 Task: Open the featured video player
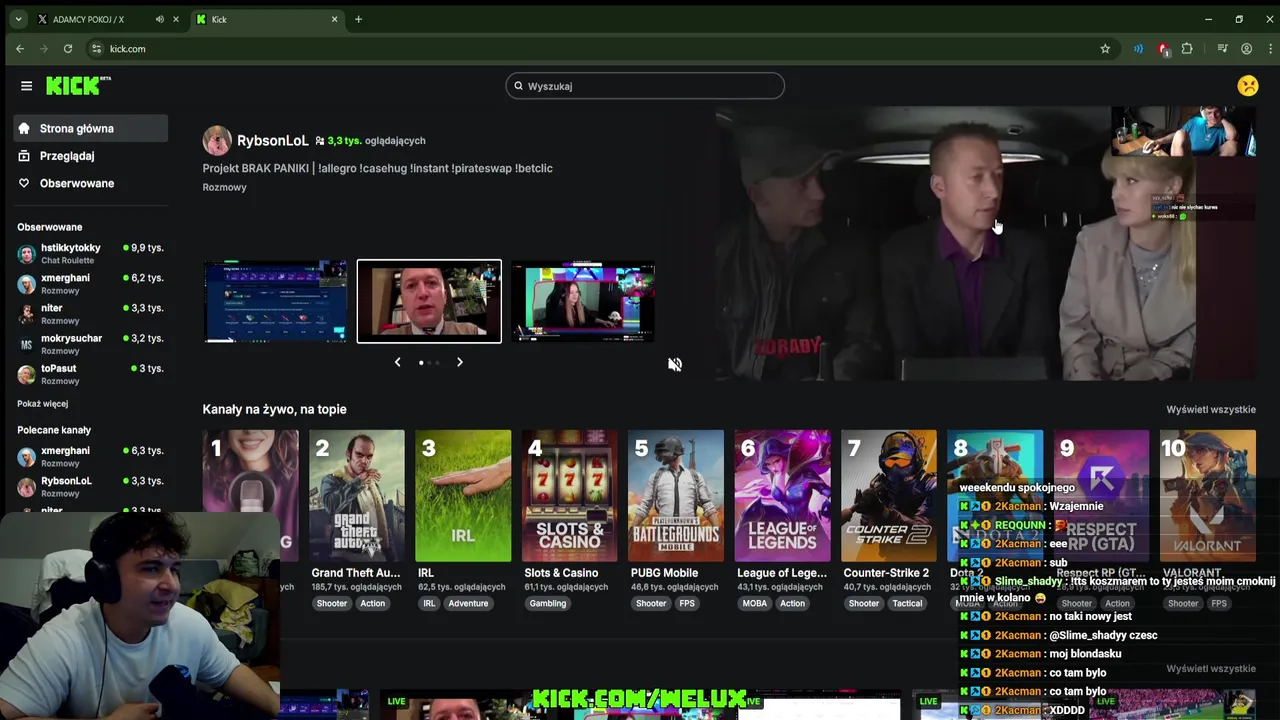pos(985,243)
